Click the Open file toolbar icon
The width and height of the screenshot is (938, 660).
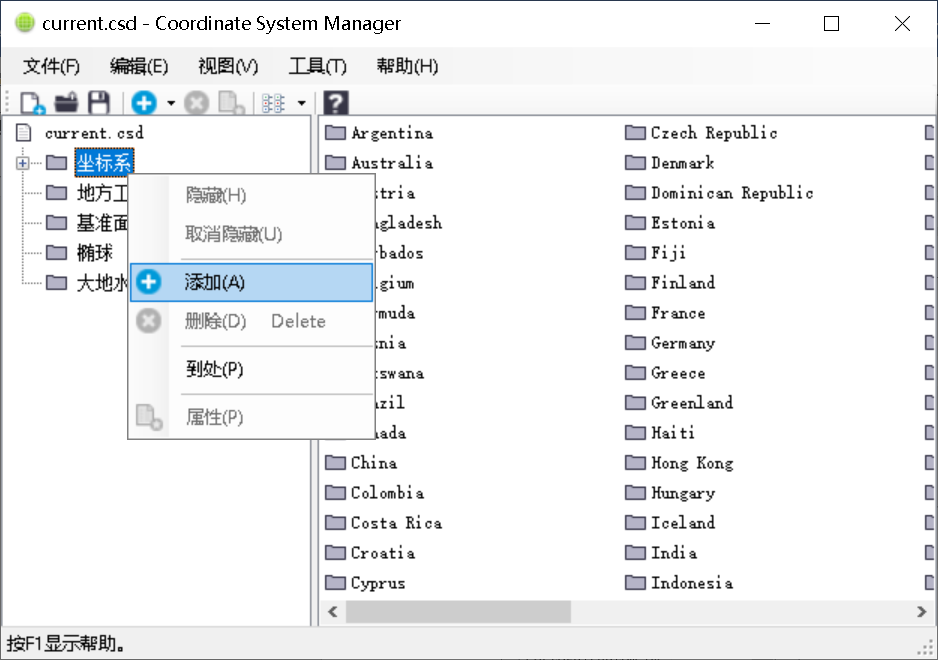point(66,103)
